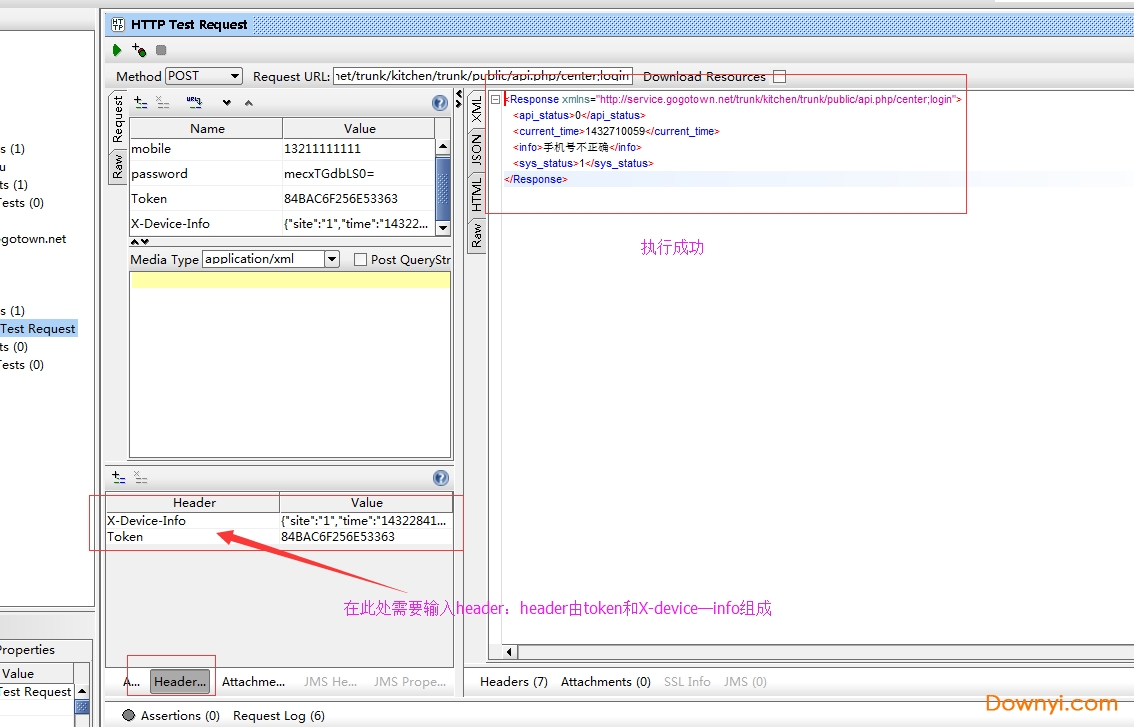1134x727 pixels.
Task: Add a new header with the plus icon above Headers
Action: pos(117,477)
